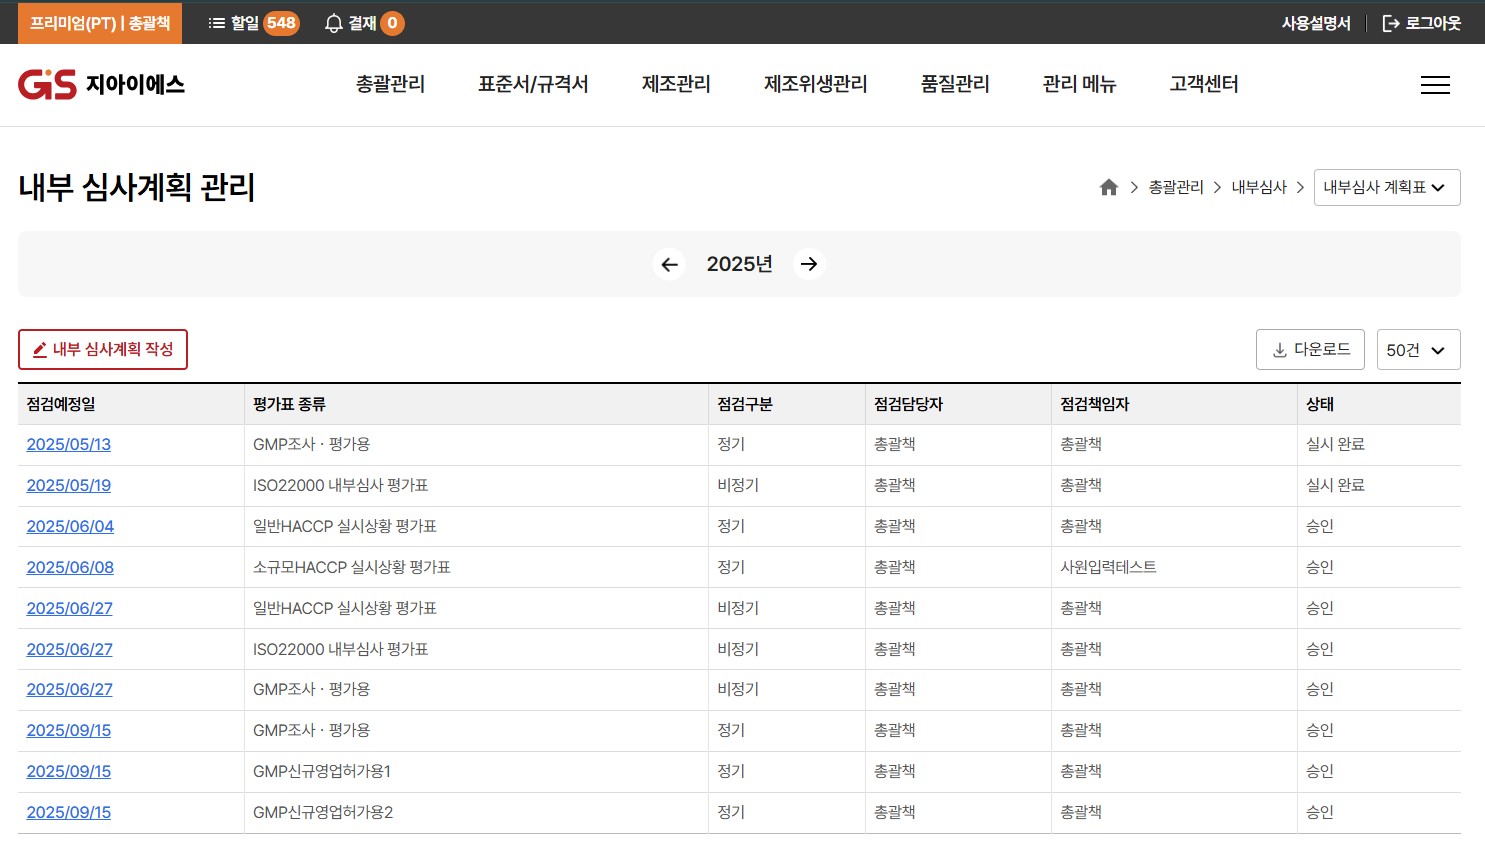1485x867 pixels.
Task: Click the 다운로드 download button
Action: click(1310, 350)
